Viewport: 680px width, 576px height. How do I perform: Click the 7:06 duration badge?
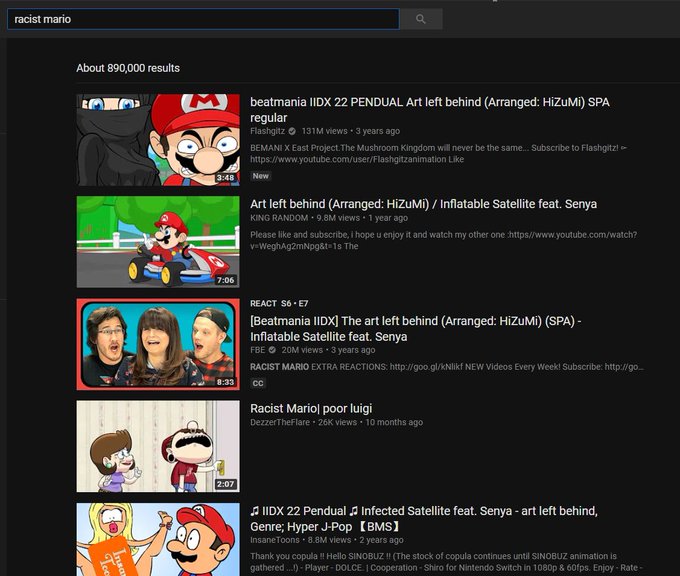(x=226, y=280)
